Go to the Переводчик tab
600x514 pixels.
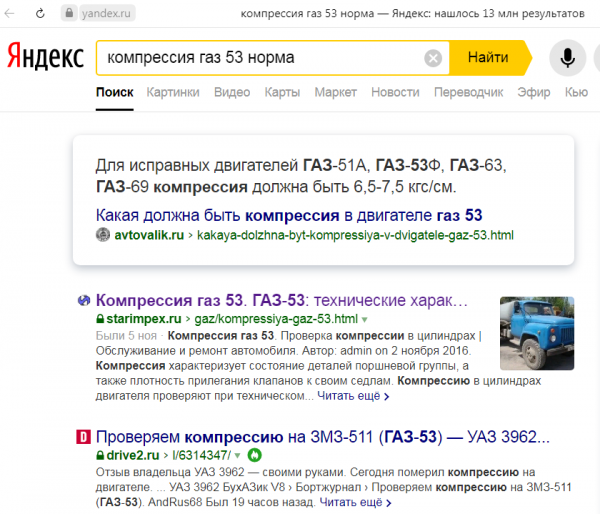pyautogui.click(x=468, y=92)
